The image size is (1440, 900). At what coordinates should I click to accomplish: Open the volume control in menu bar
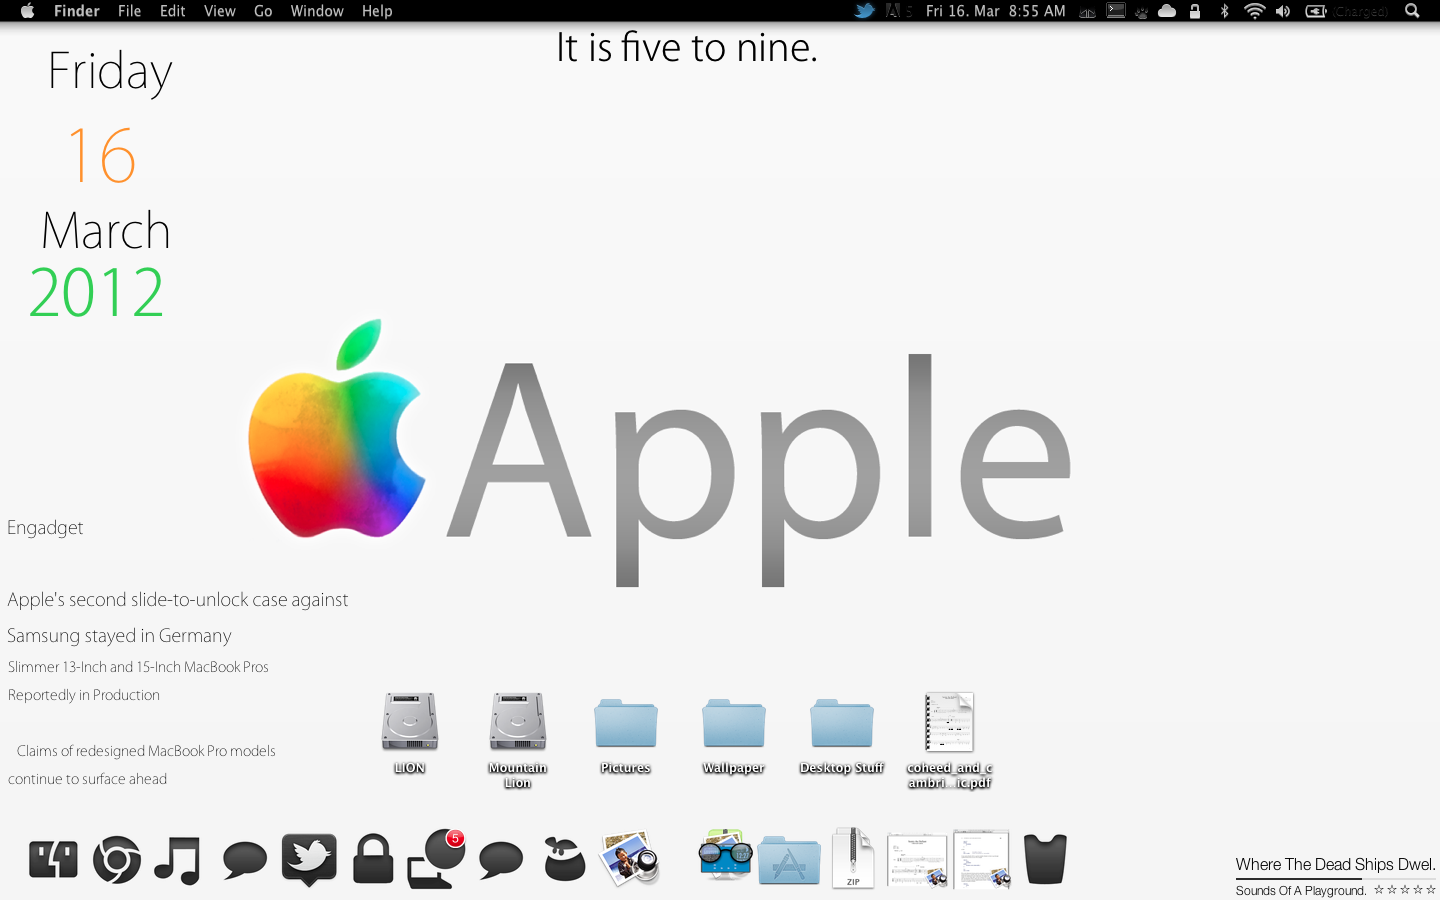coord(1283,11)
